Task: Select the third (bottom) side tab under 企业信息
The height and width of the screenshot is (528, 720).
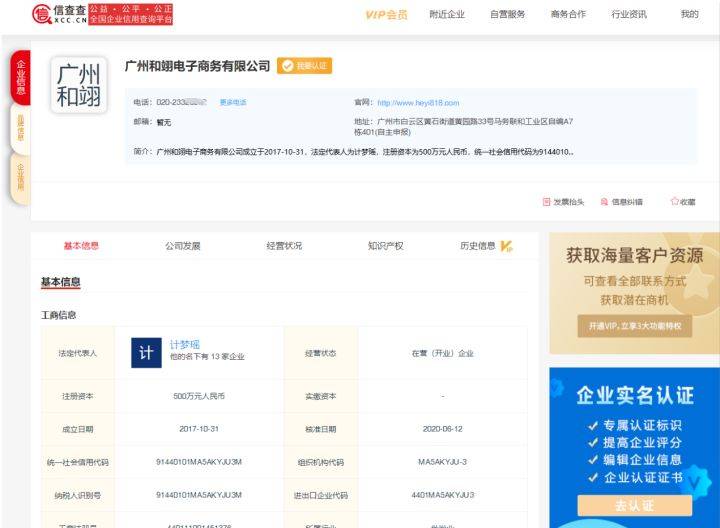Action: click(21, 177)
